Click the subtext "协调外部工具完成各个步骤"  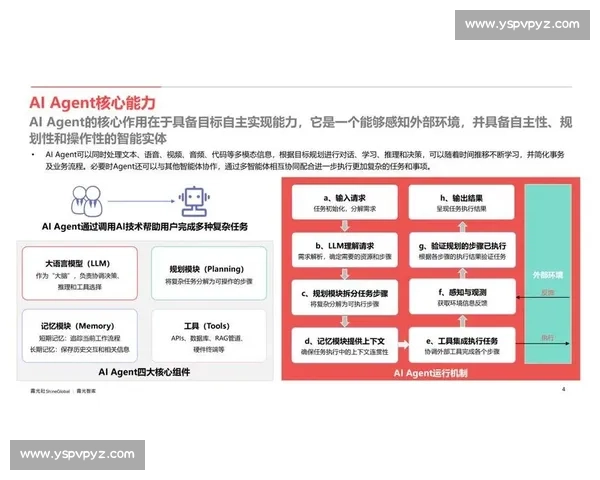[x=462, y=352]
